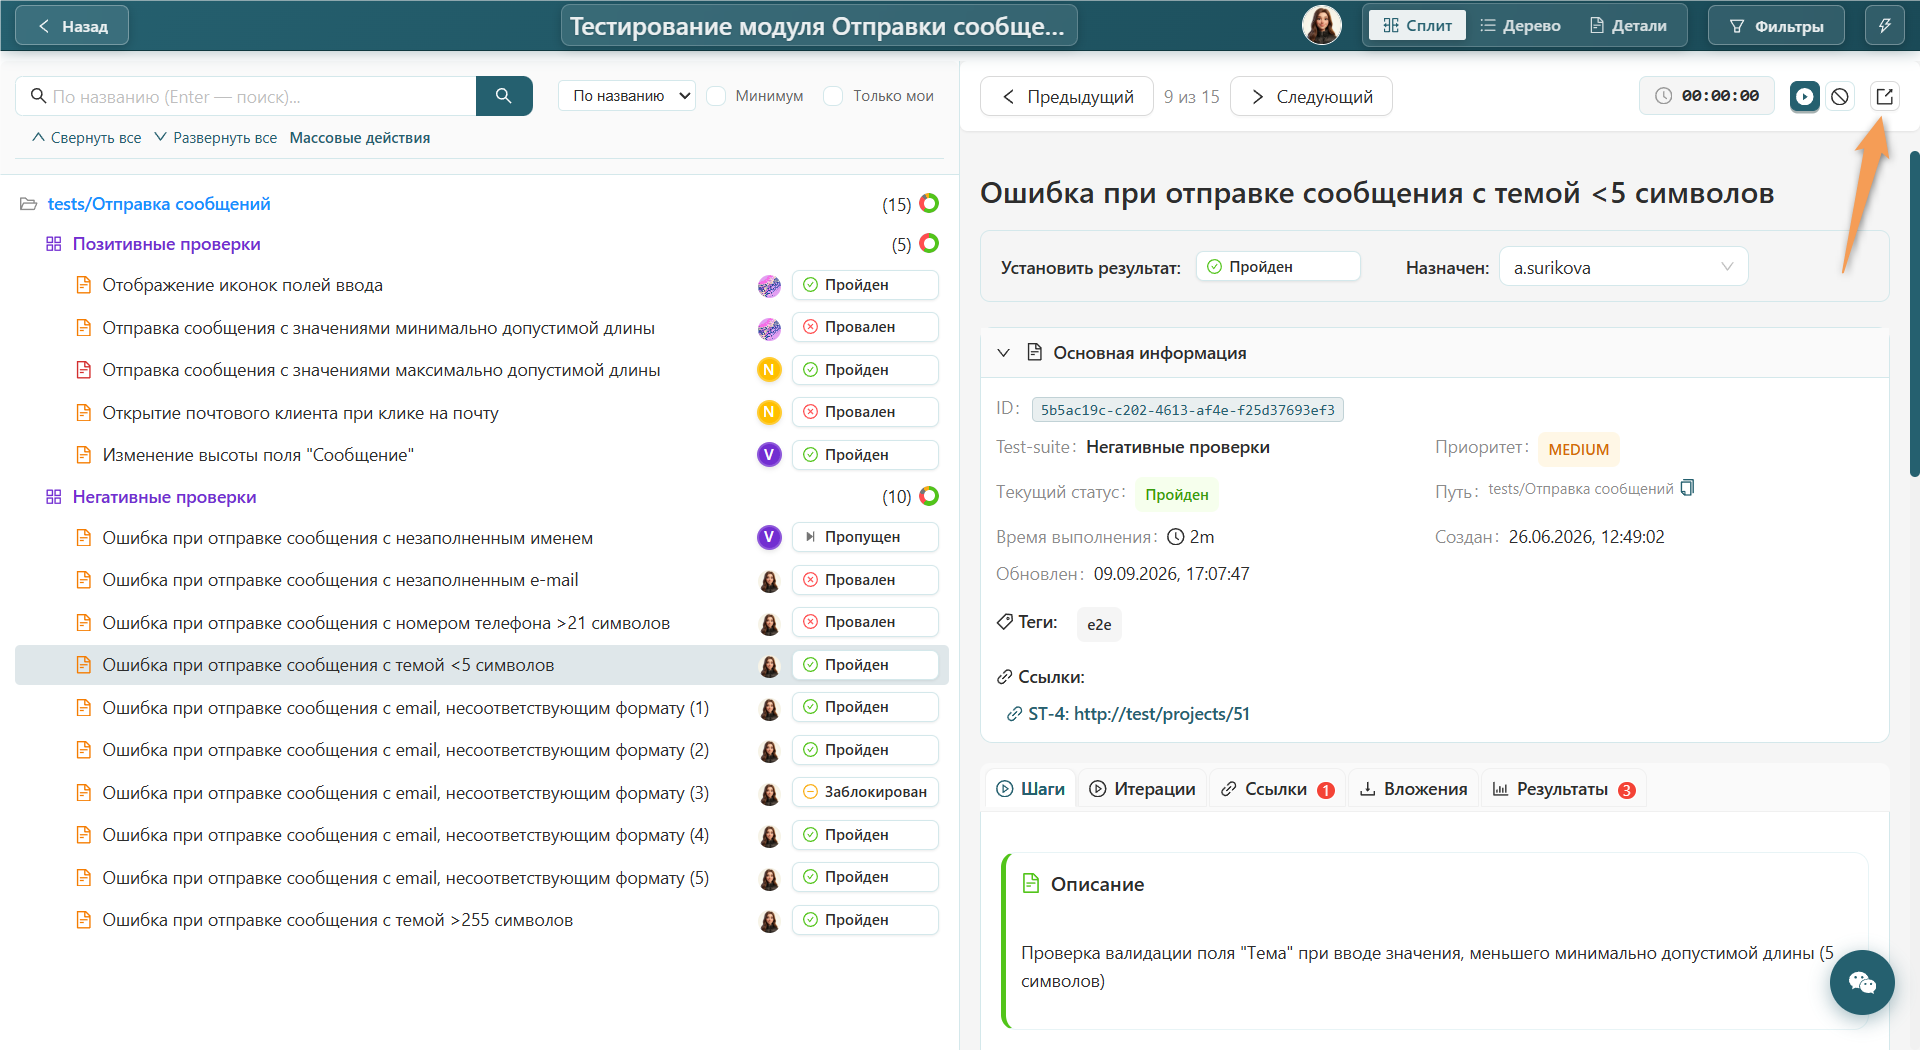Enable the Минимум checkbox
The width and height of the screenshot is (1920, 1050).
pyautogui.click(x=716, y=96)
